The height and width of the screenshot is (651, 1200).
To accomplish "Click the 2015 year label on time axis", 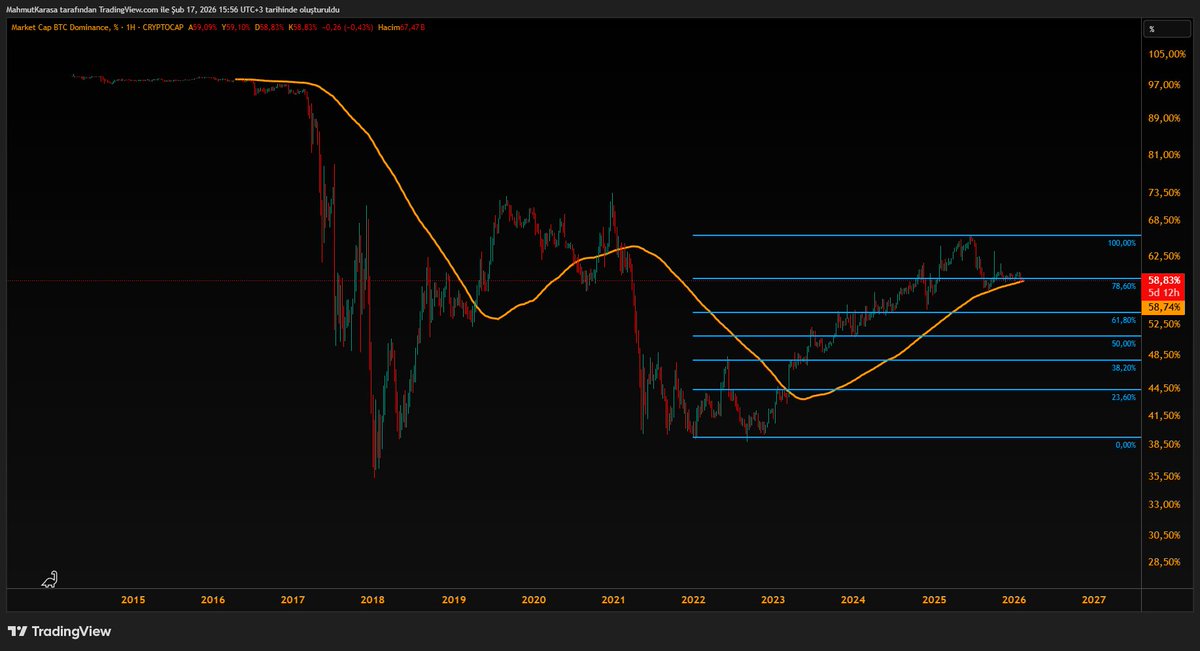I will click(133, 600).
